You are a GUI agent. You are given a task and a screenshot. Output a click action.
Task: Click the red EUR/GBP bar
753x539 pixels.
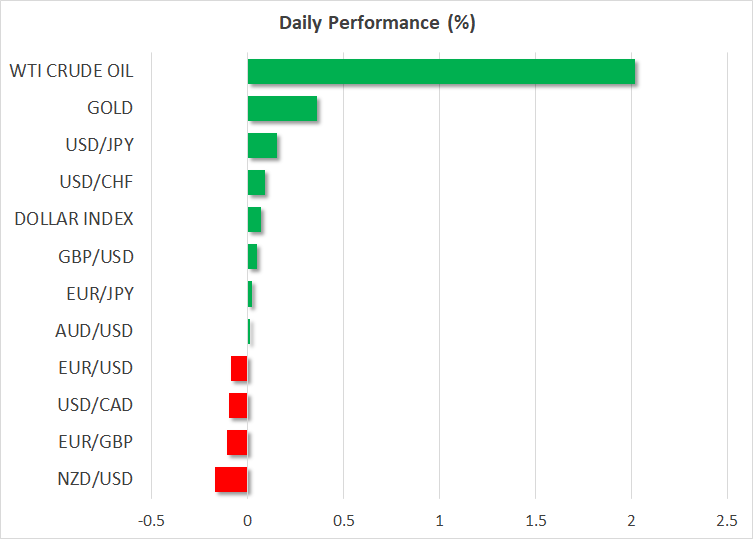[237, 442]
